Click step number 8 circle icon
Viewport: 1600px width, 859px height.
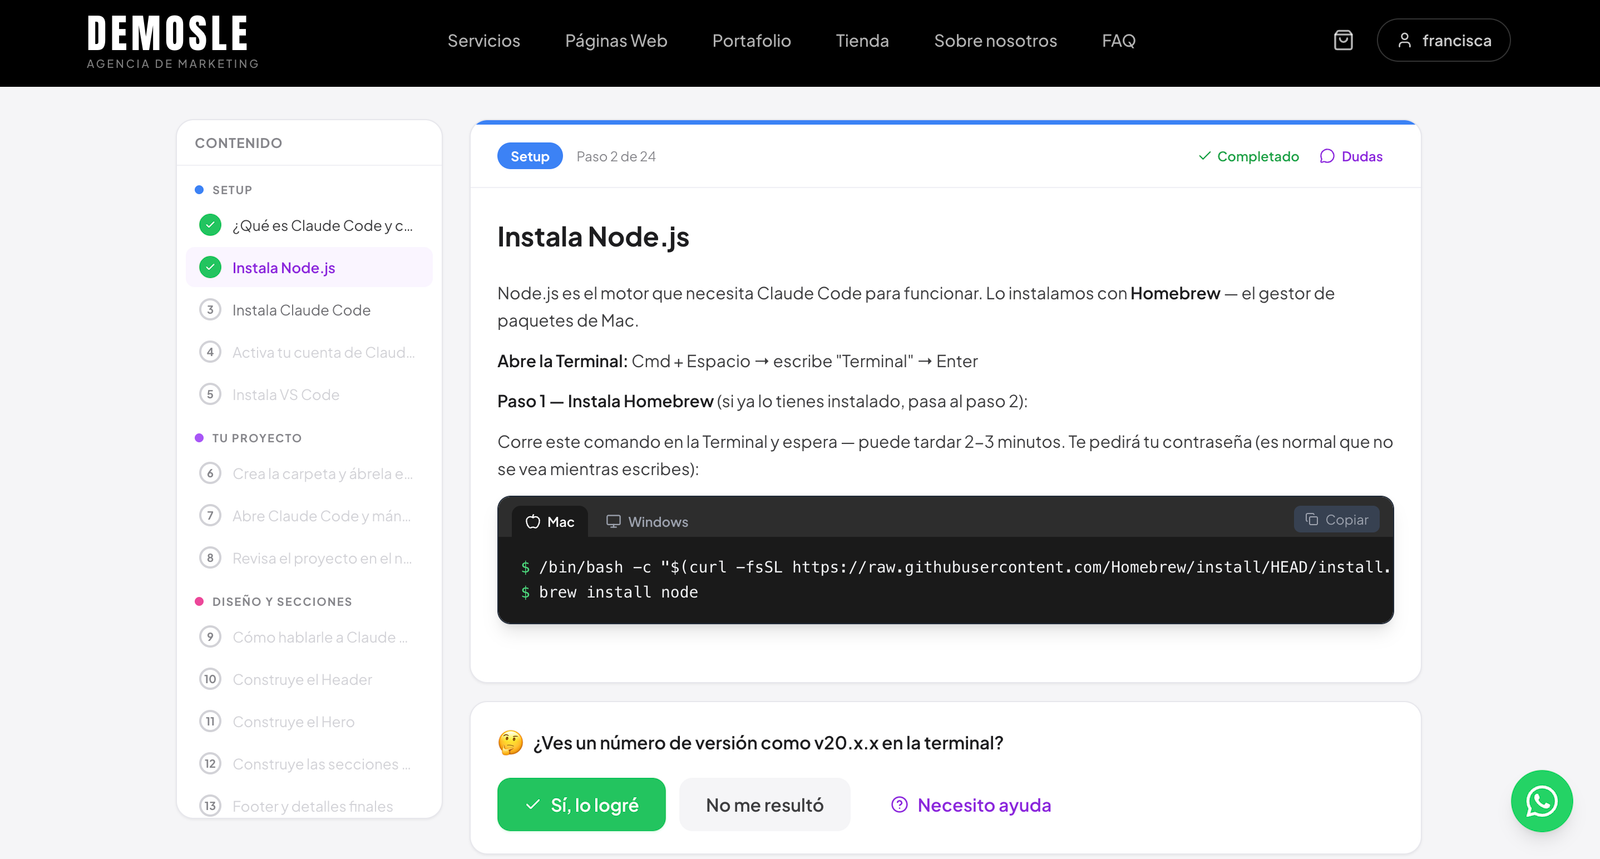(x=210, y=558)
